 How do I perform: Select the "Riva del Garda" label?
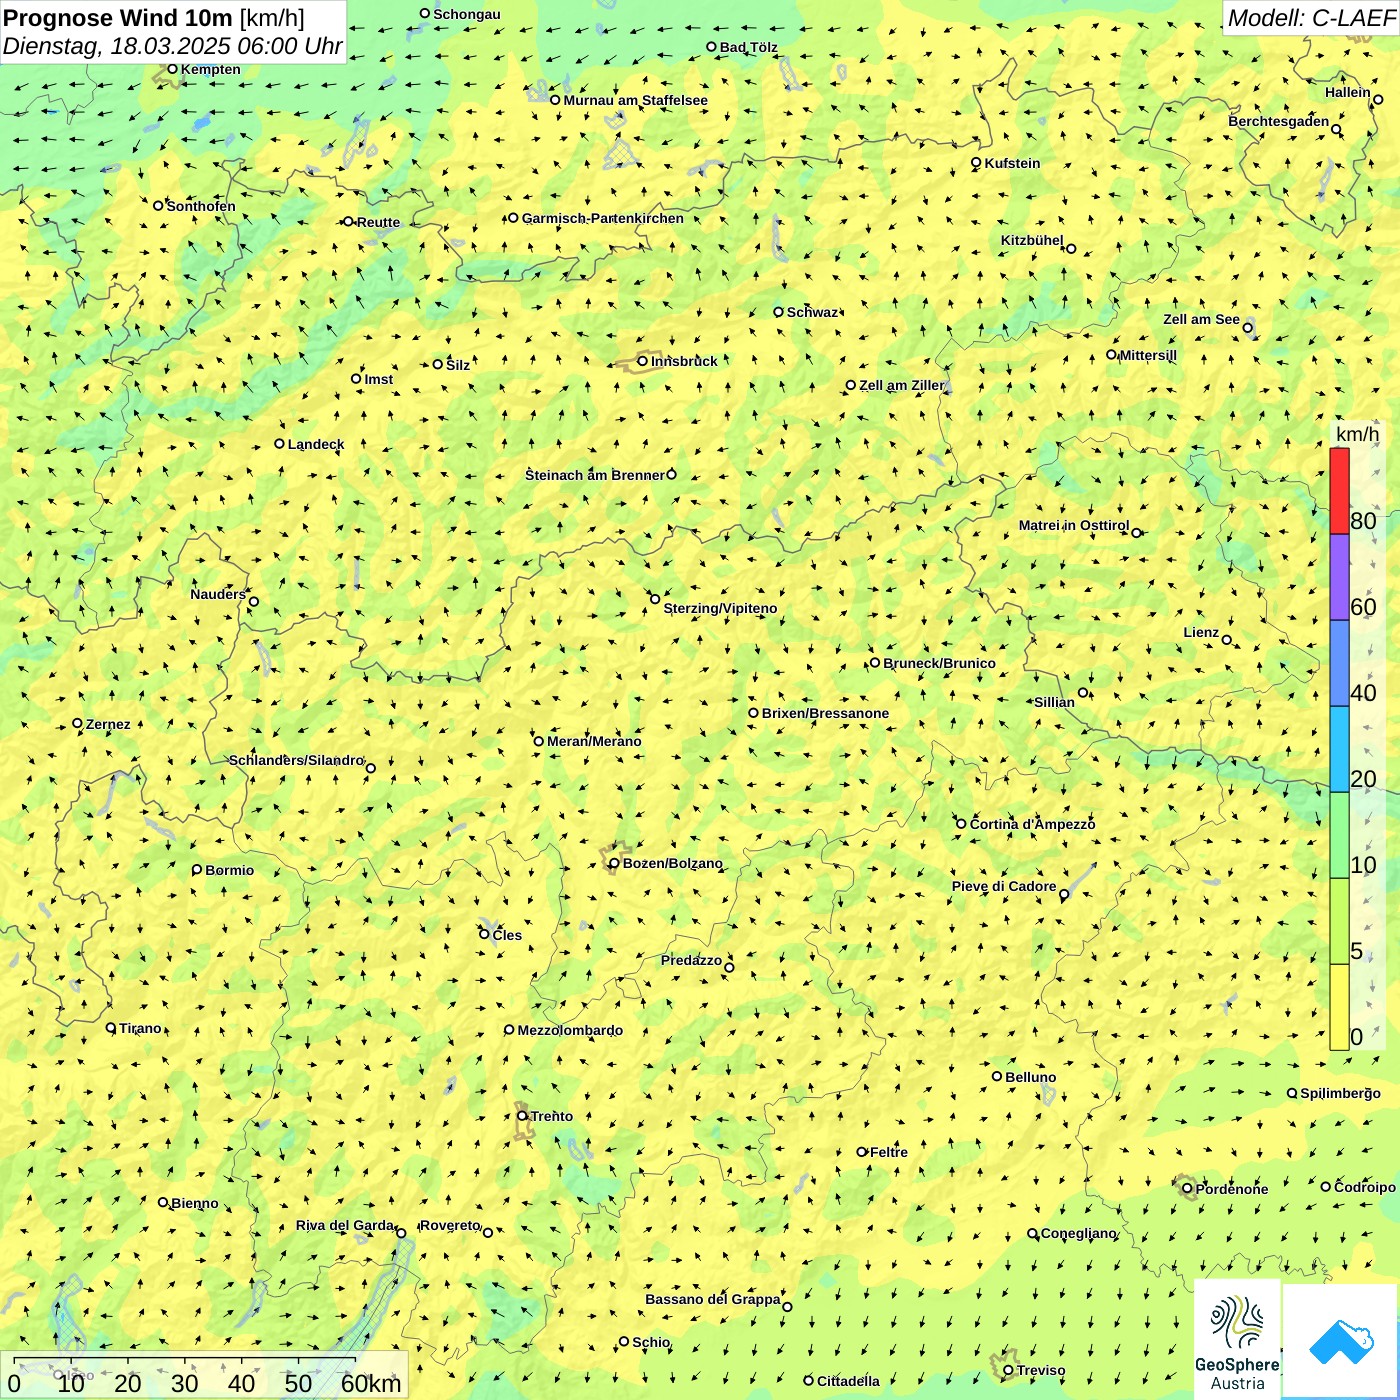pos(345,1225)
